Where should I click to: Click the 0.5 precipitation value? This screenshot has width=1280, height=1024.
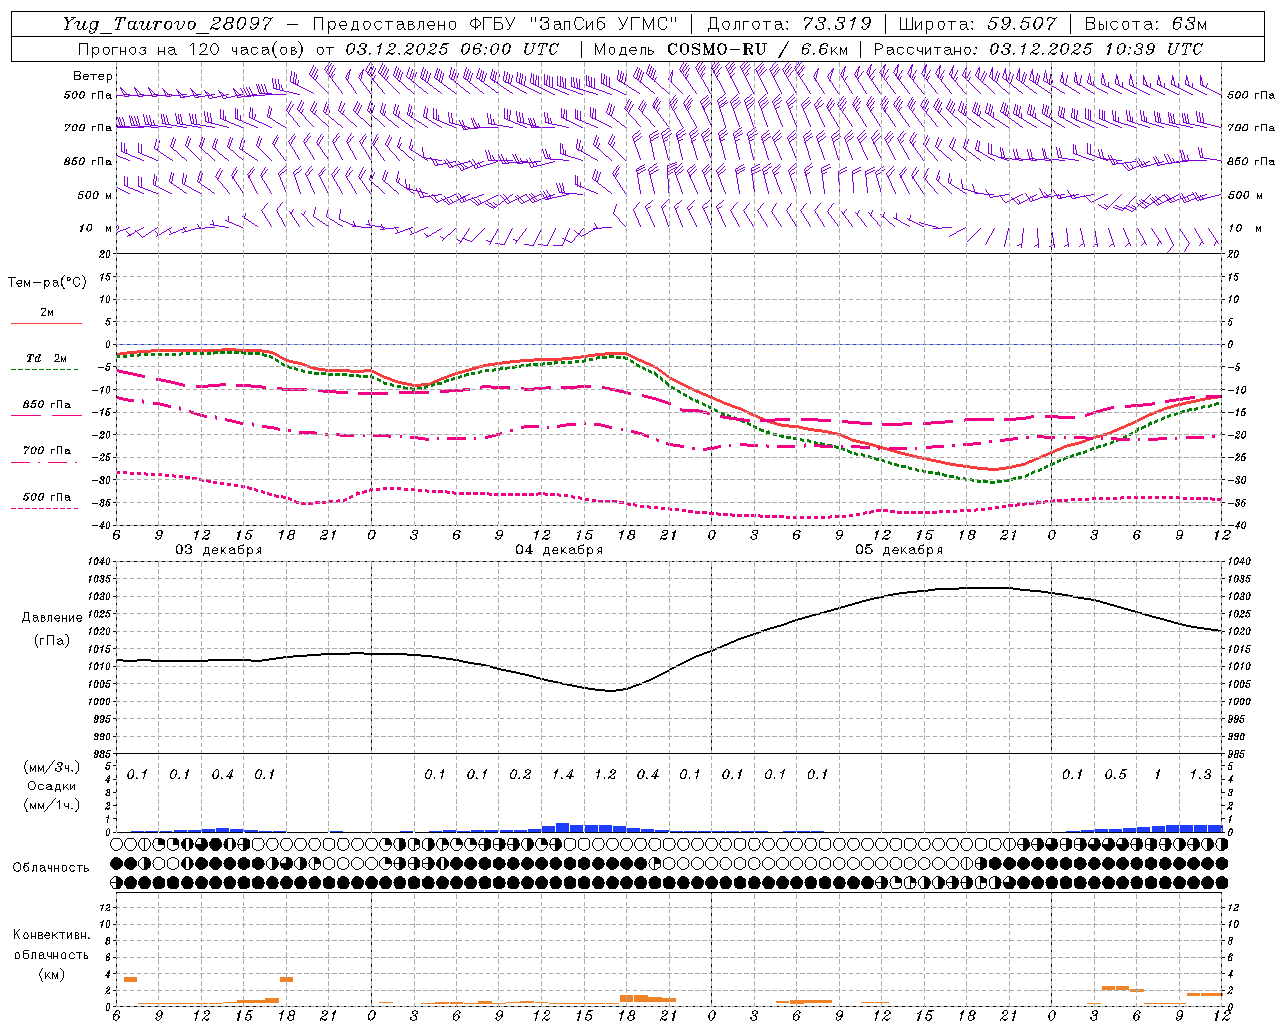[x=1115, y=775]
